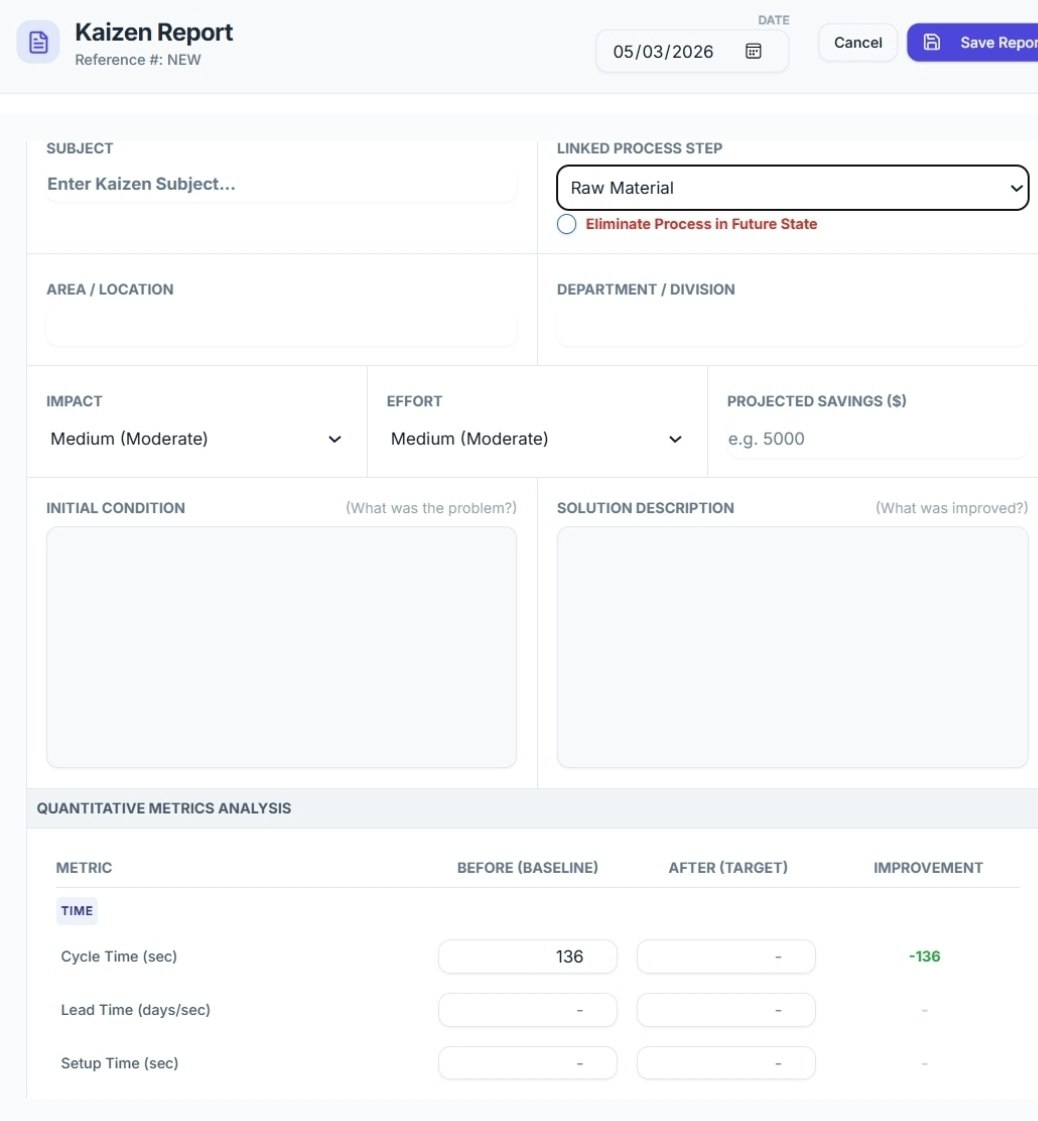The height and width of the screenshot is (1121, 1038).
Task: Select Eliminate Process in Future State
Action: click(x=566, y=224)
